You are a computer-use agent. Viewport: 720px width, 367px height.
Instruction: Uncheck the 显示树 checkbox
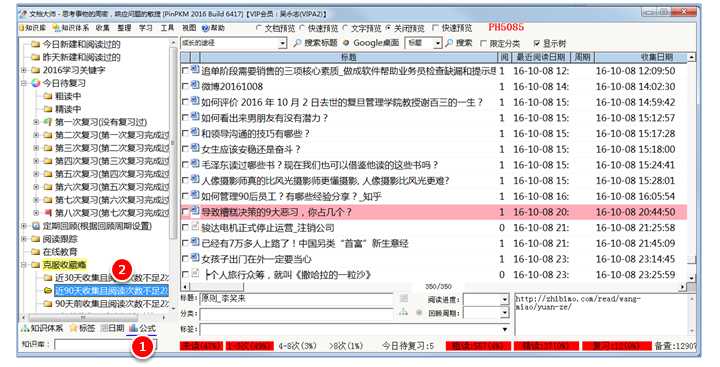(537, 43)
